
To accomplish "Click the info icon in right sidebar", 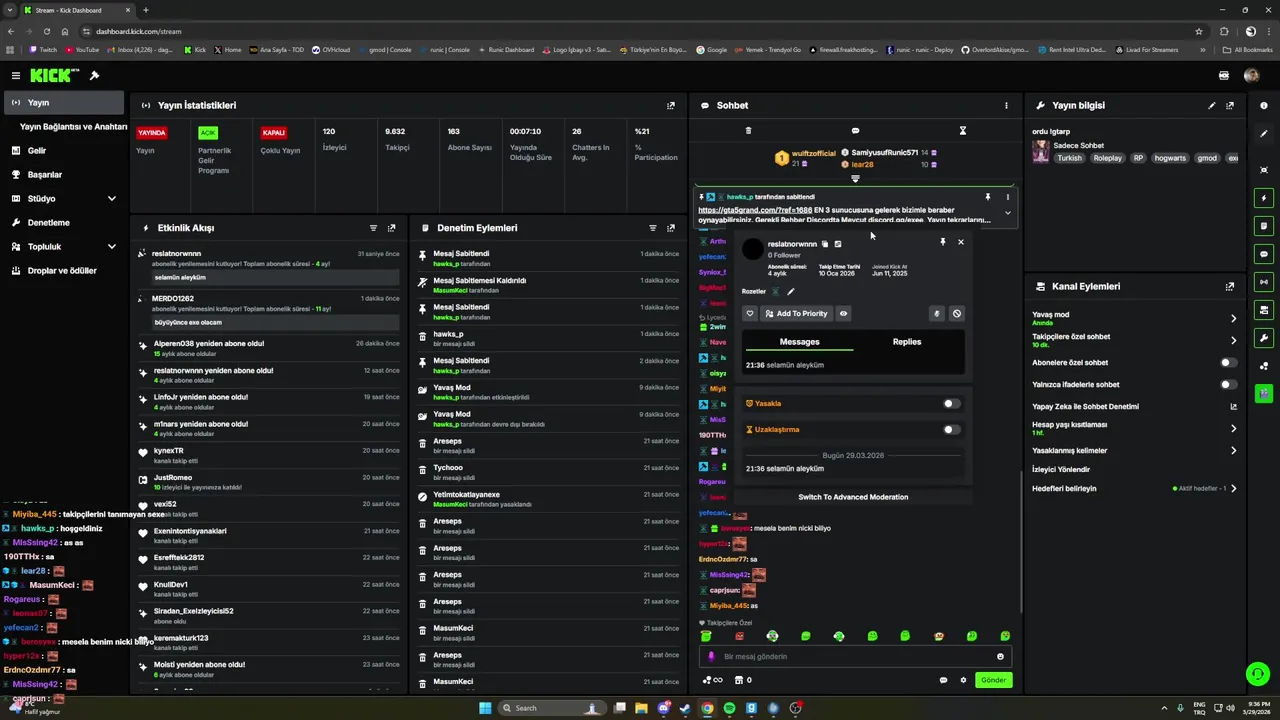I will pyautogui.click(x=1264, y=105).
